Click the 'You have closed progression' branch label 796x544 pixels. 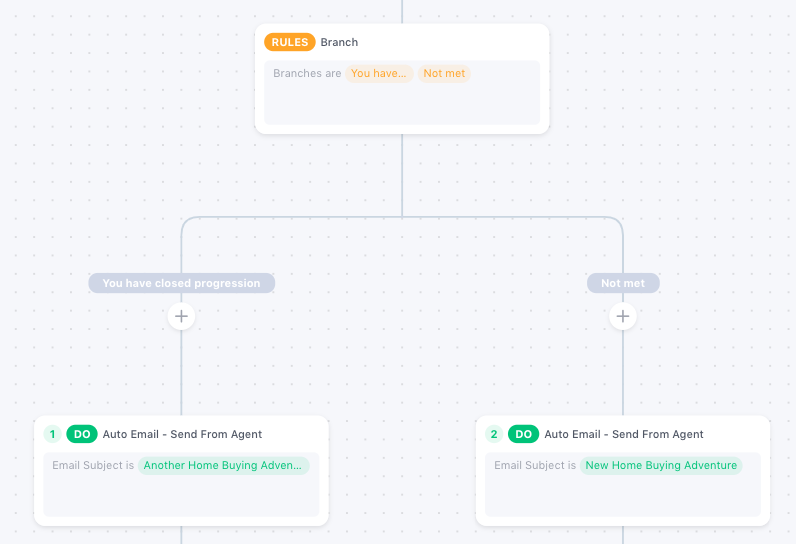click(181, 283)
